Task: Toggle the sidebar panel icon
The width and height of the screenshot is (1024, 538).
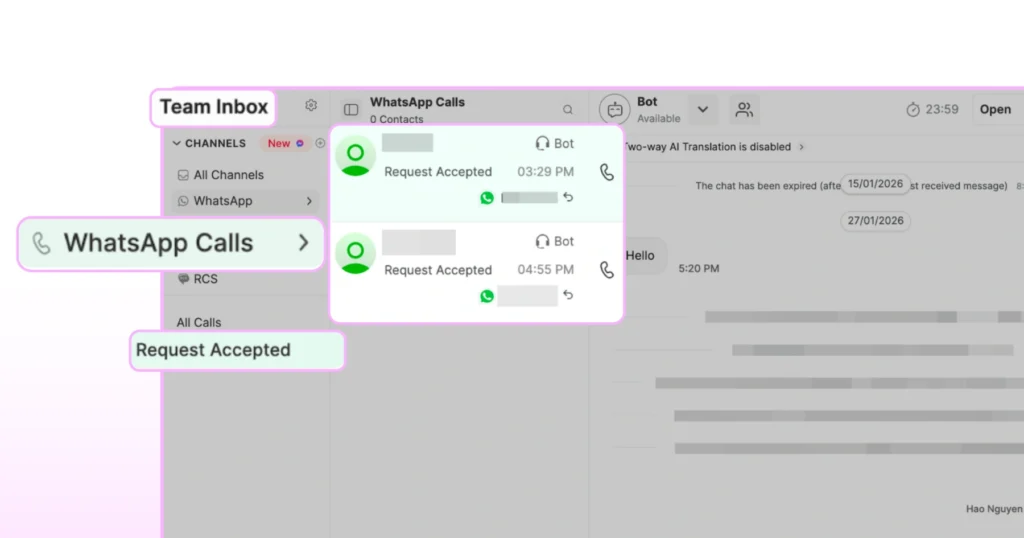Action: [351, 110]
